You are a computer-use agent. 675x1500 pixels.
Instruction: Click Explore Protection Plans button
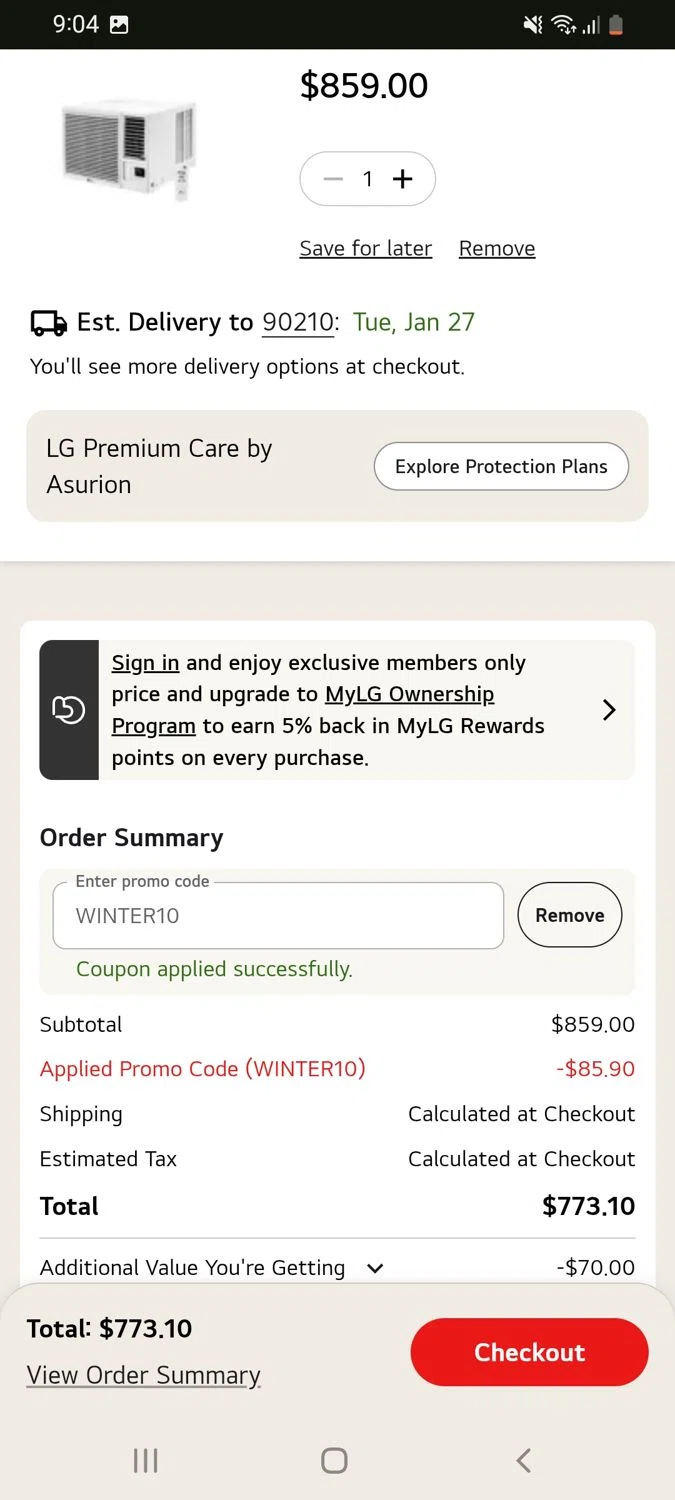(x=501, y=467)
